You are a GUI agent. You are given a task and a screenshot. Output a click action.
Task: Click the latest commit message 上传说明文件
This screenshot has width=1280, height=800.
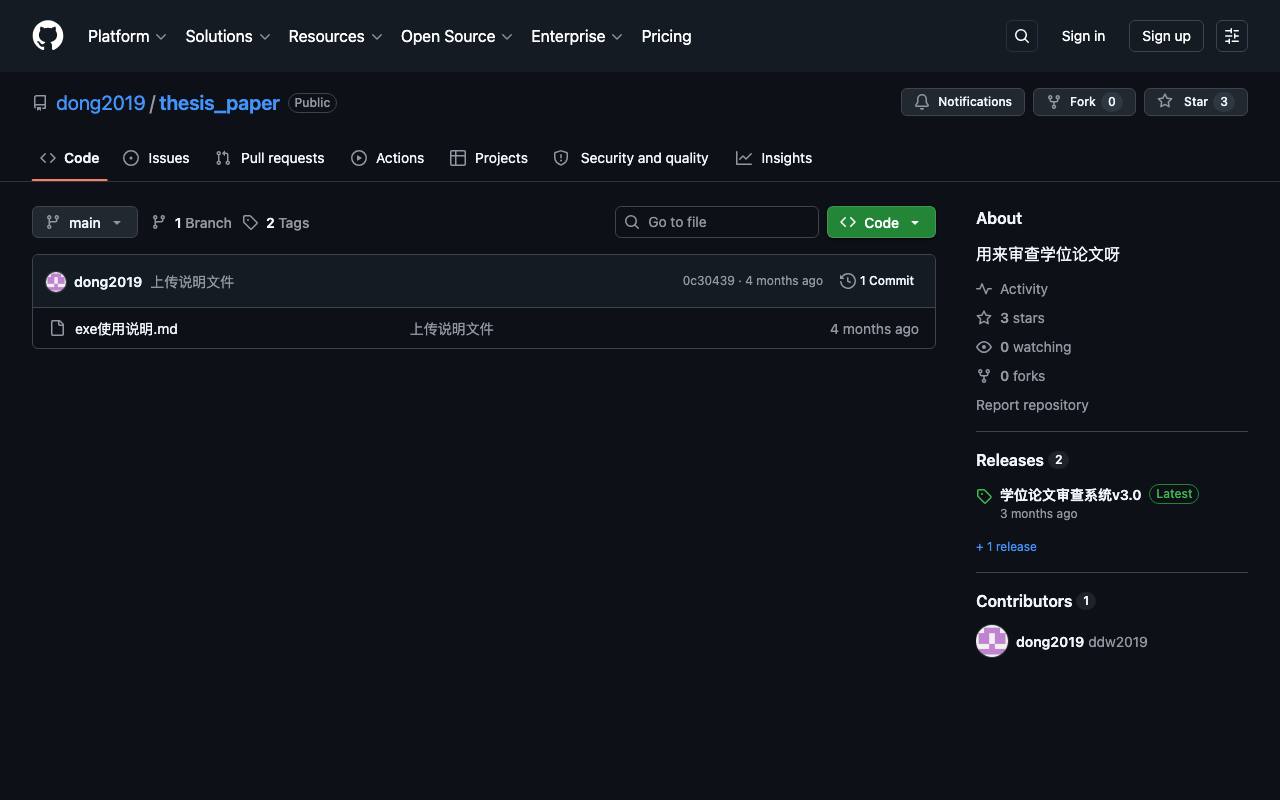tap(192, 282)
